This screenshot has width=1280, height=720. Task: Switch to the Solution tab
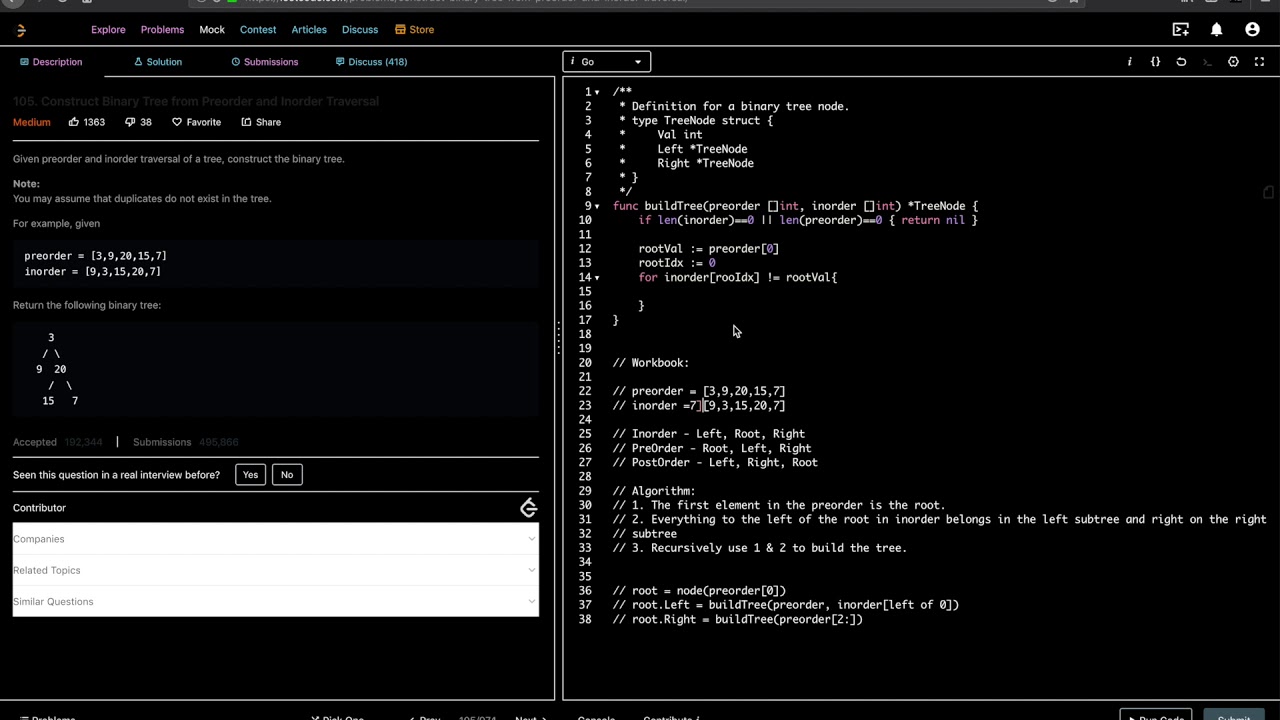[158, 62]
